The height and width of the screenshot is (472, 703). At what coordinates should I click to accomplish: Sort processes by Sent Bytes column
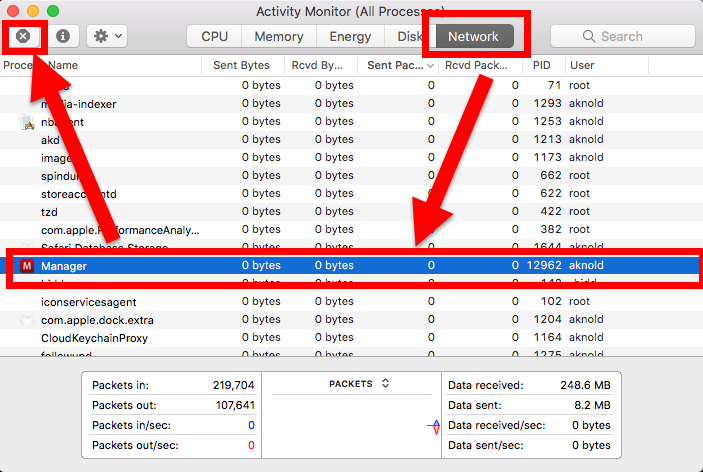tap(242, 65)
